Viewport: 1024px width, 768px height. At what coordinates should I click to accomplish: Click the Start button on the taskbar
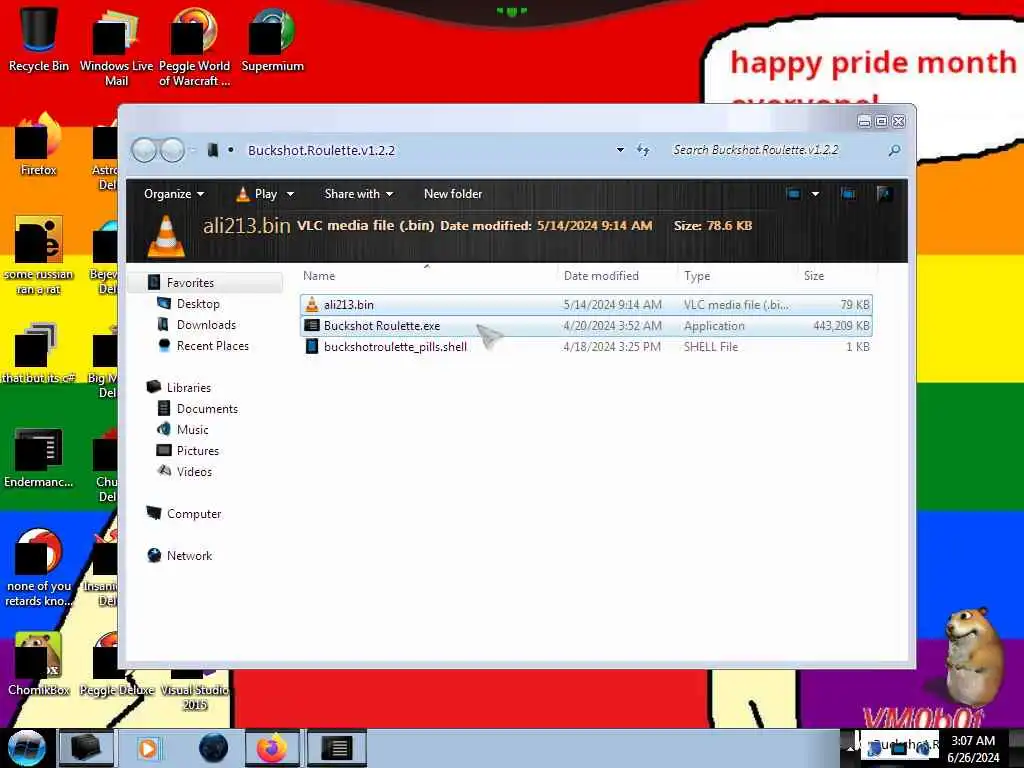click(27, 748)
